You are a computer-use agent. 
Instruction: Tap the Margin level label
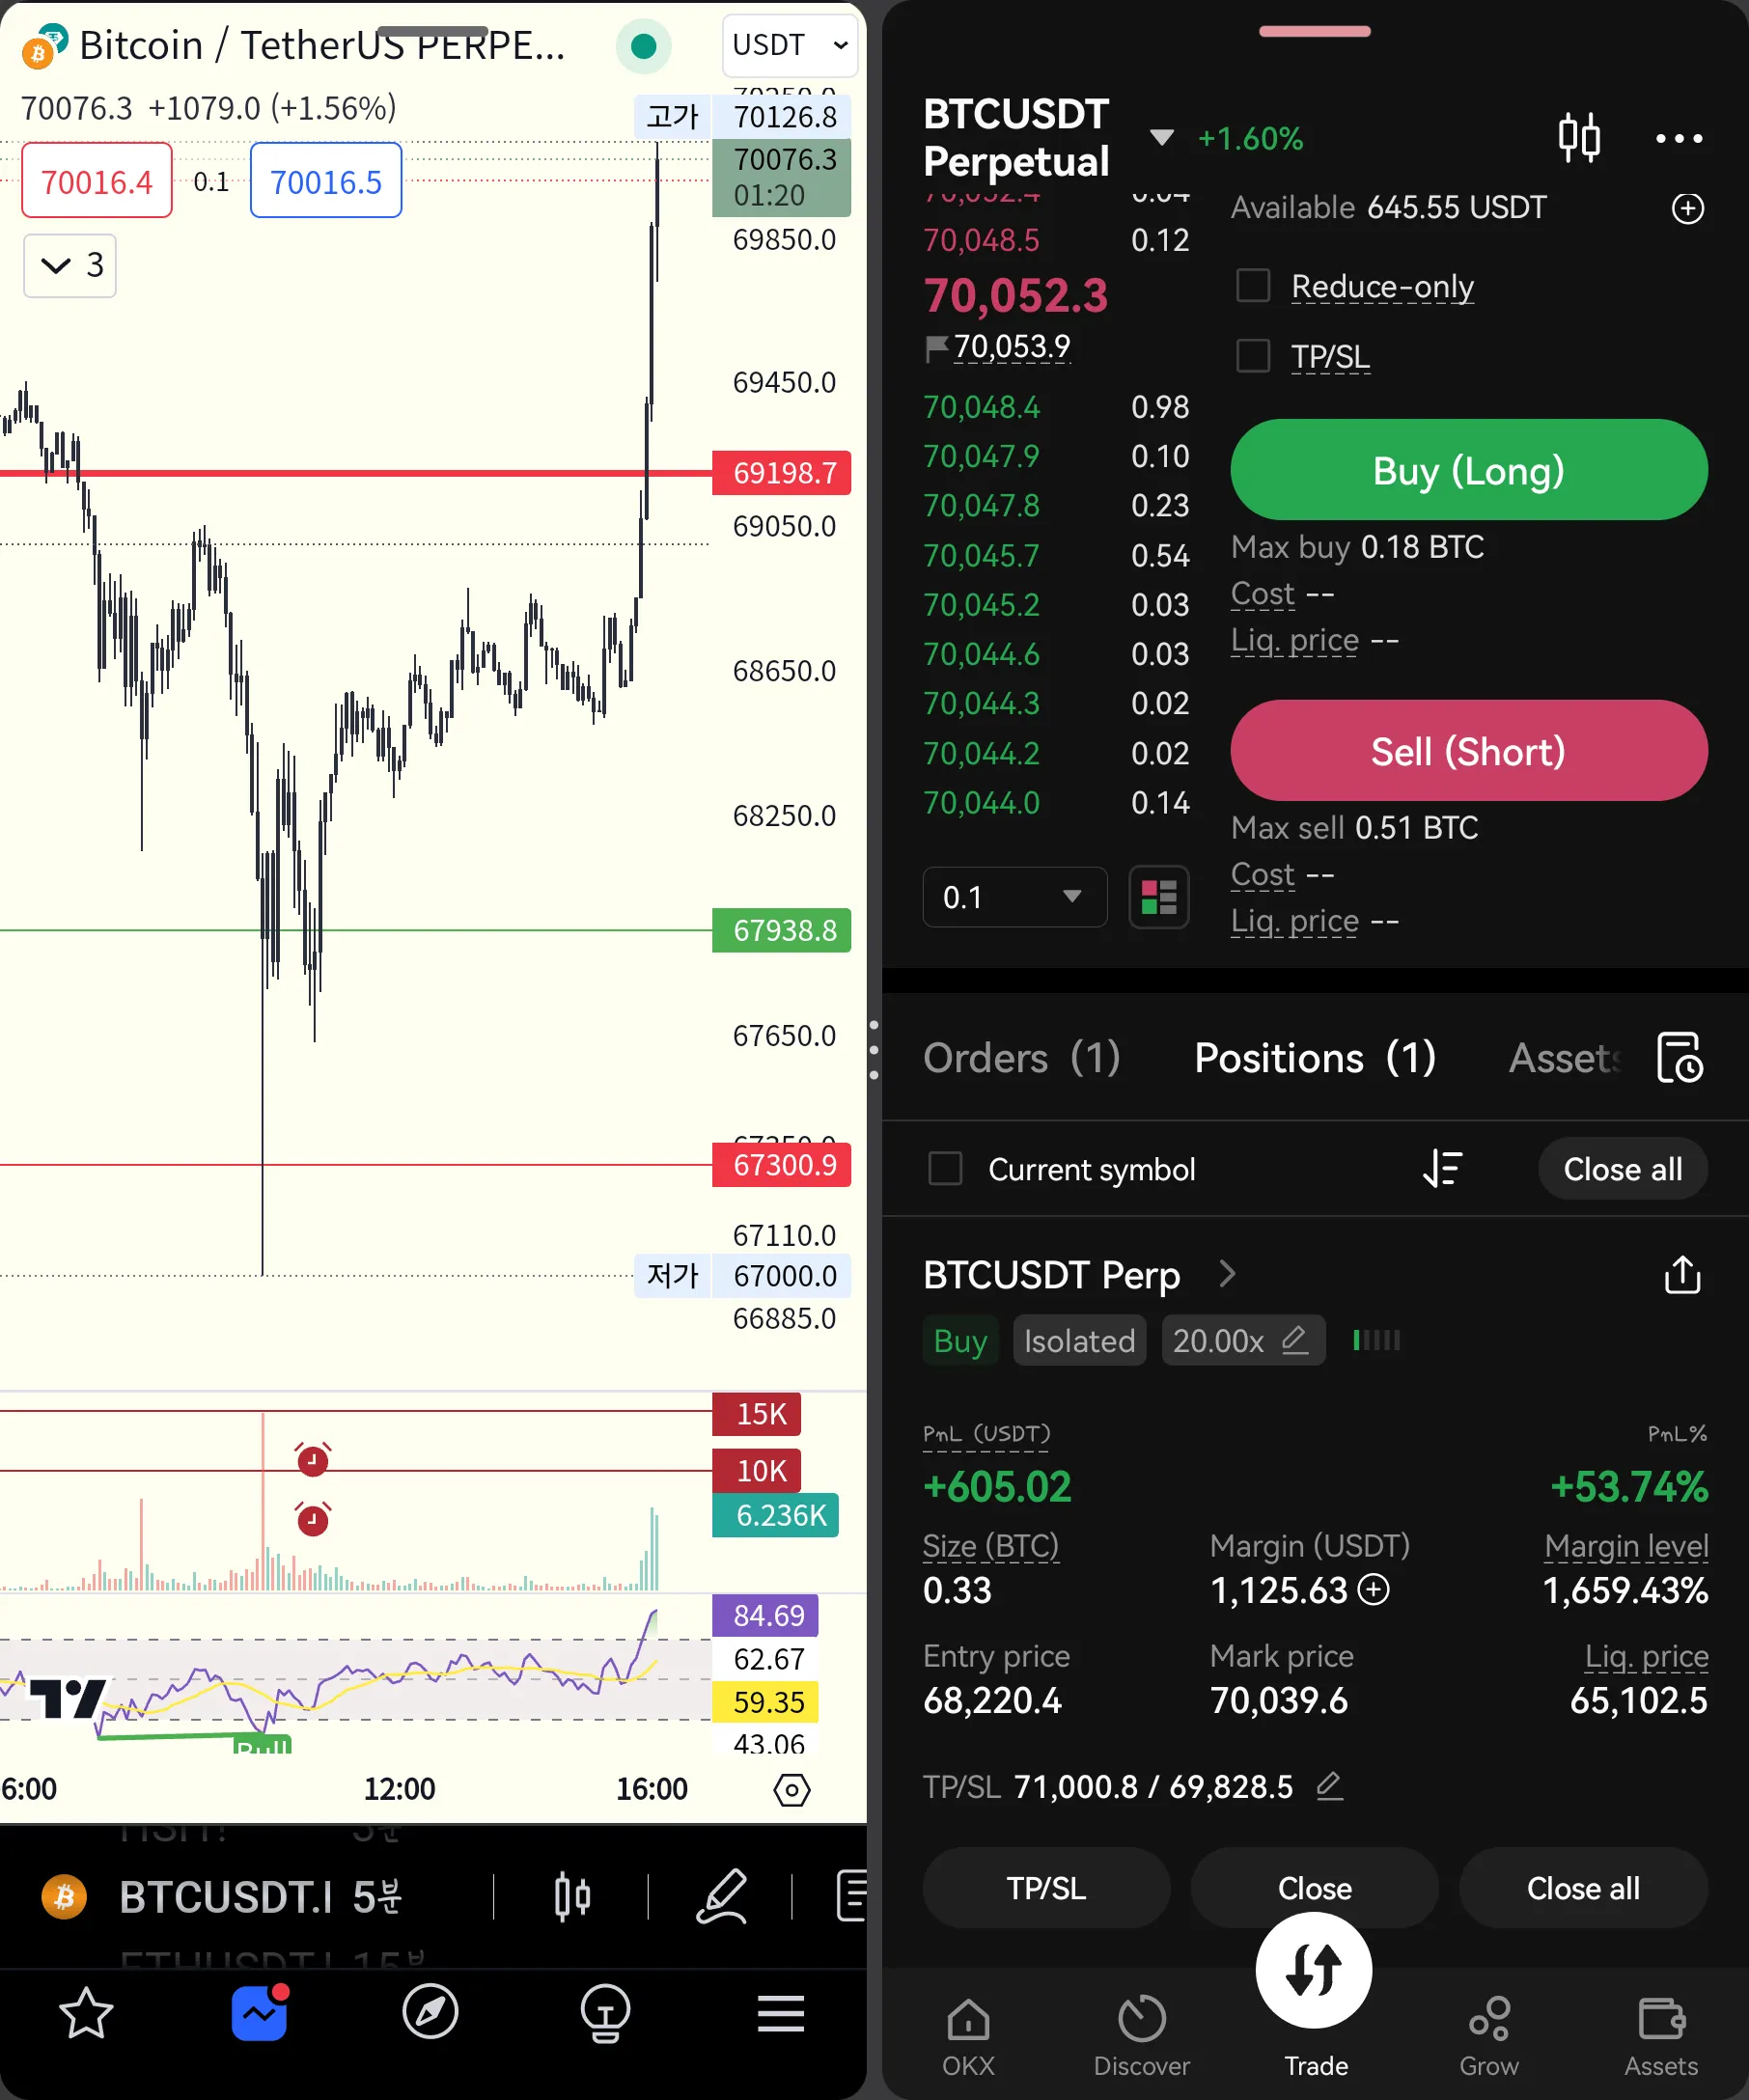(x=1626, y=1545)
